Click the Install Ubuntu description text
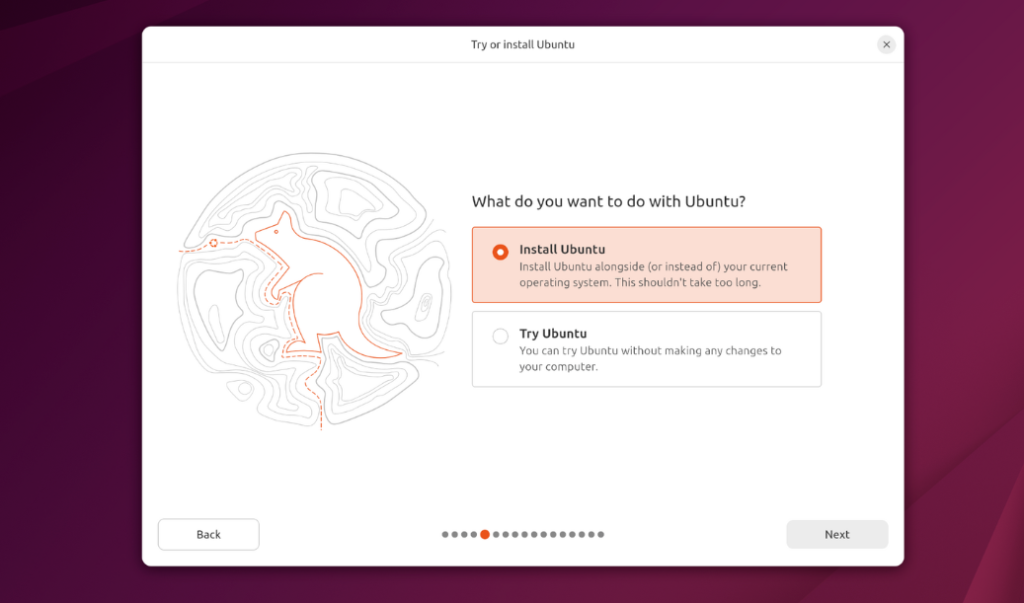This screenshot has width=1024, height=603. point(653,275)
